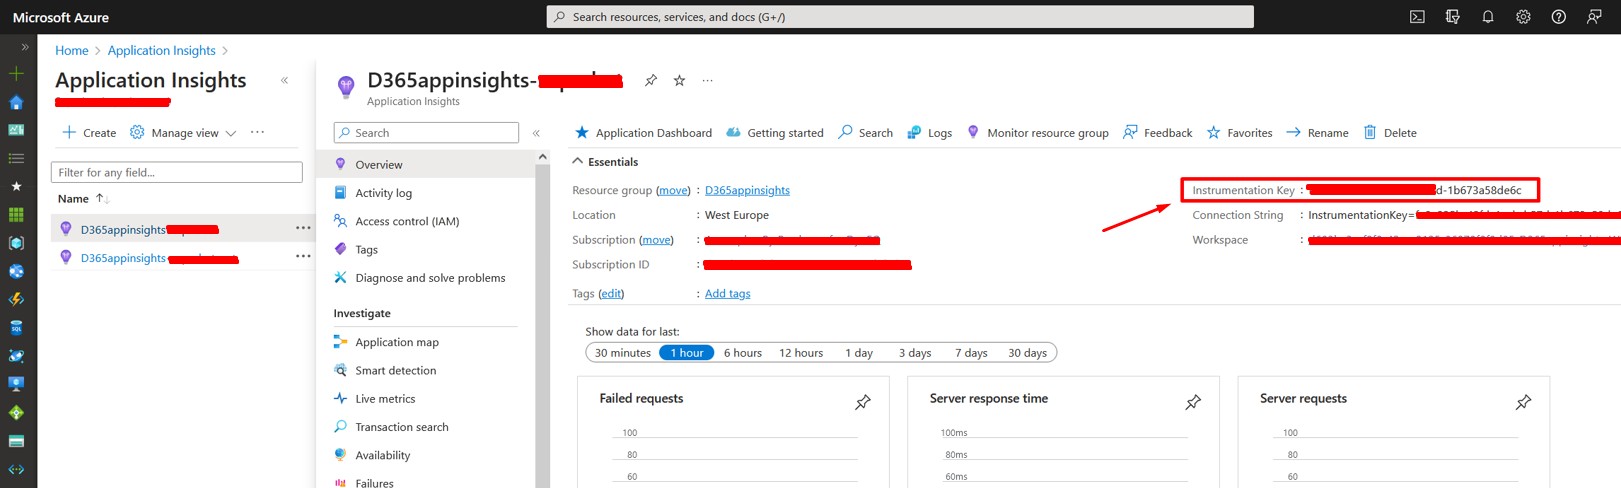Open portal settings gear

(x=1523, y=17)
